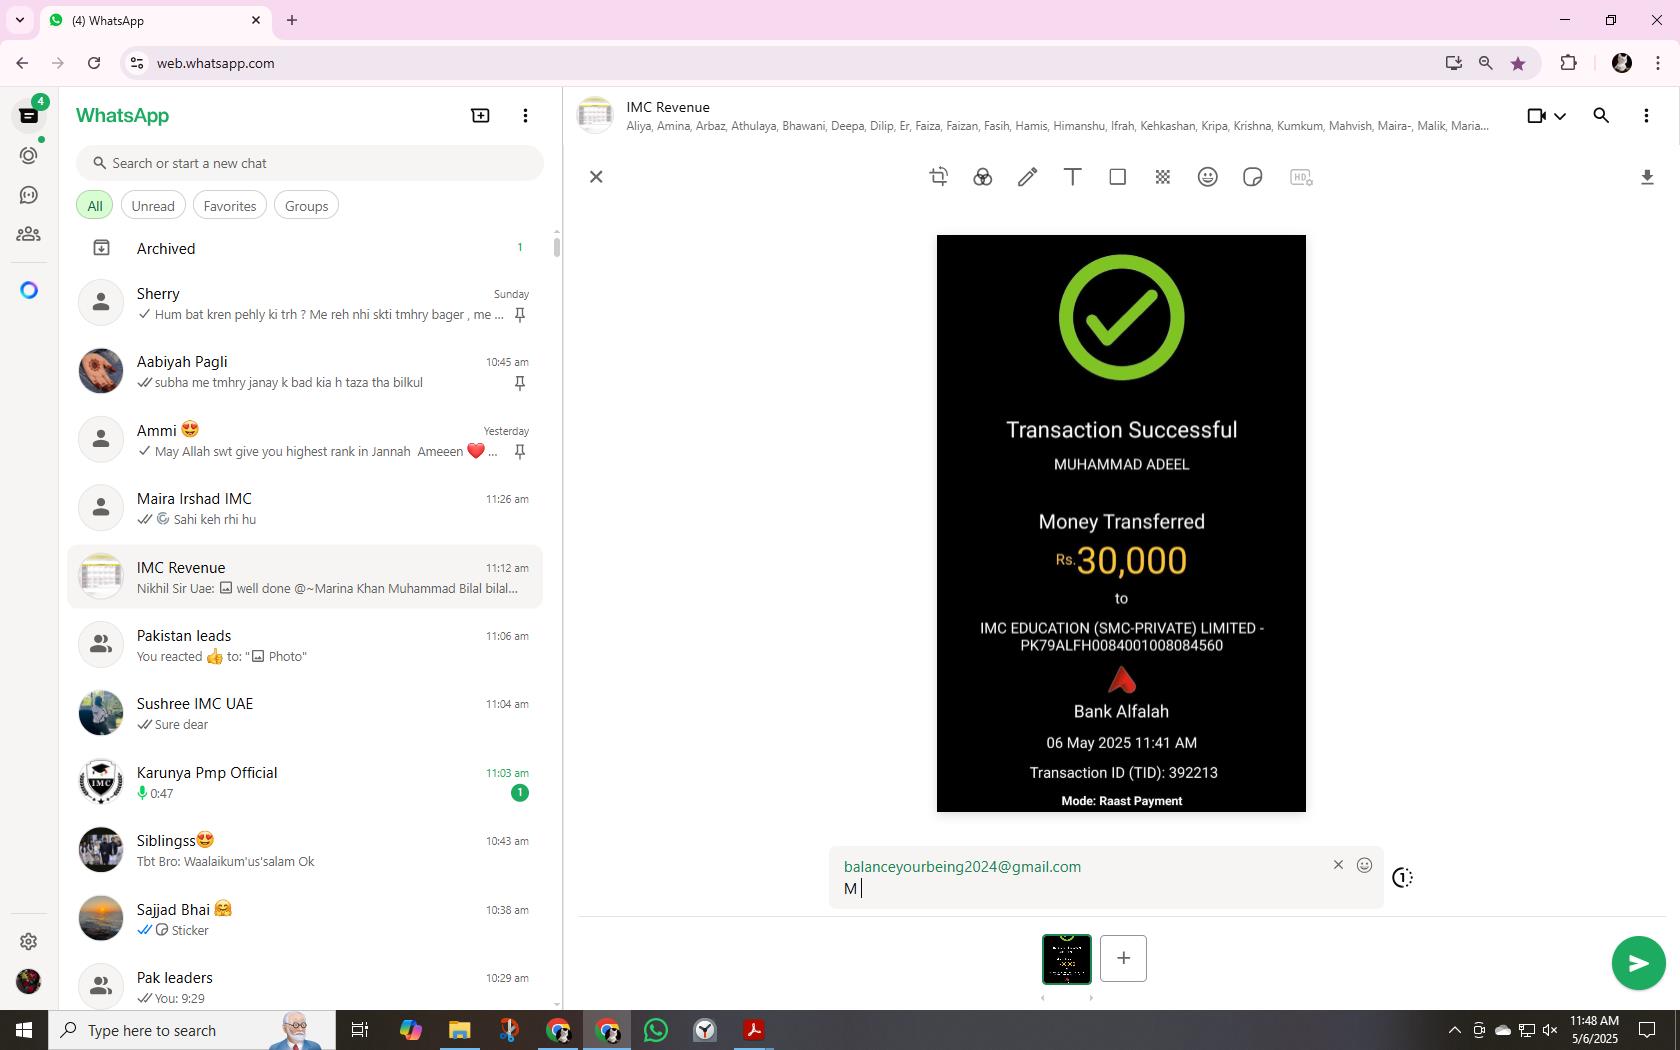This screenshot has height=1050, width=1680.
Task: Open Chrome profile avatar
Action: coord(1622,63)
